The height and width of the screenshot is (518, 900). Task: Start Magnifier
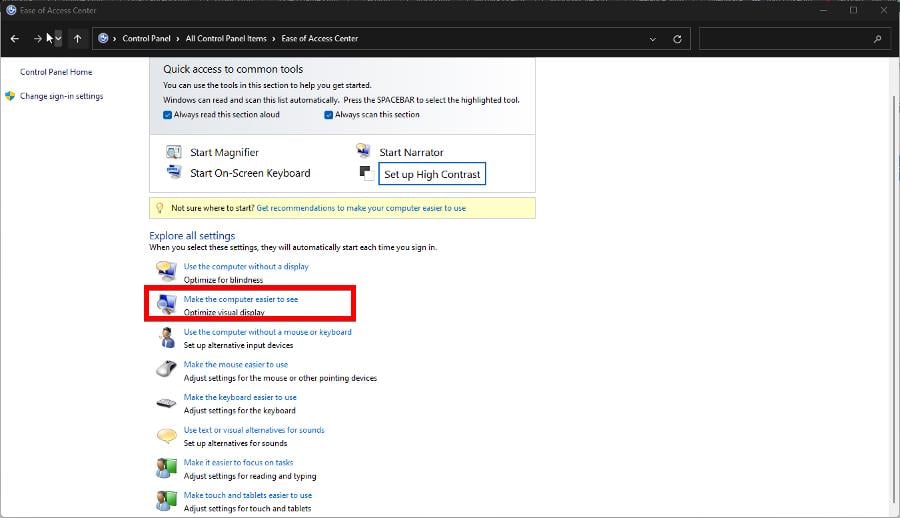(x=224, y=152)
